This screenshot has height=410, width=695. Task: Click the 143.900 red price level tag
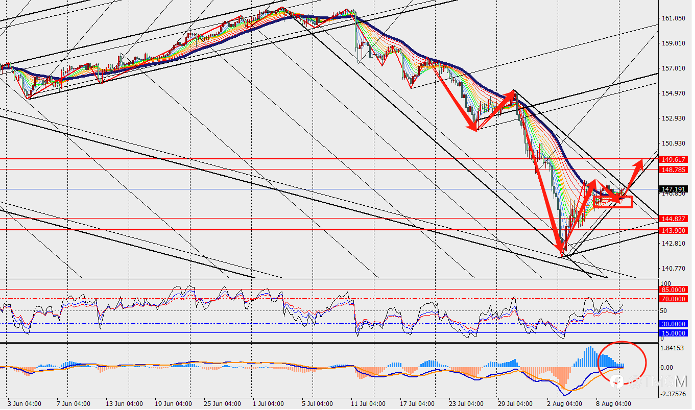[x=673, y=230]
